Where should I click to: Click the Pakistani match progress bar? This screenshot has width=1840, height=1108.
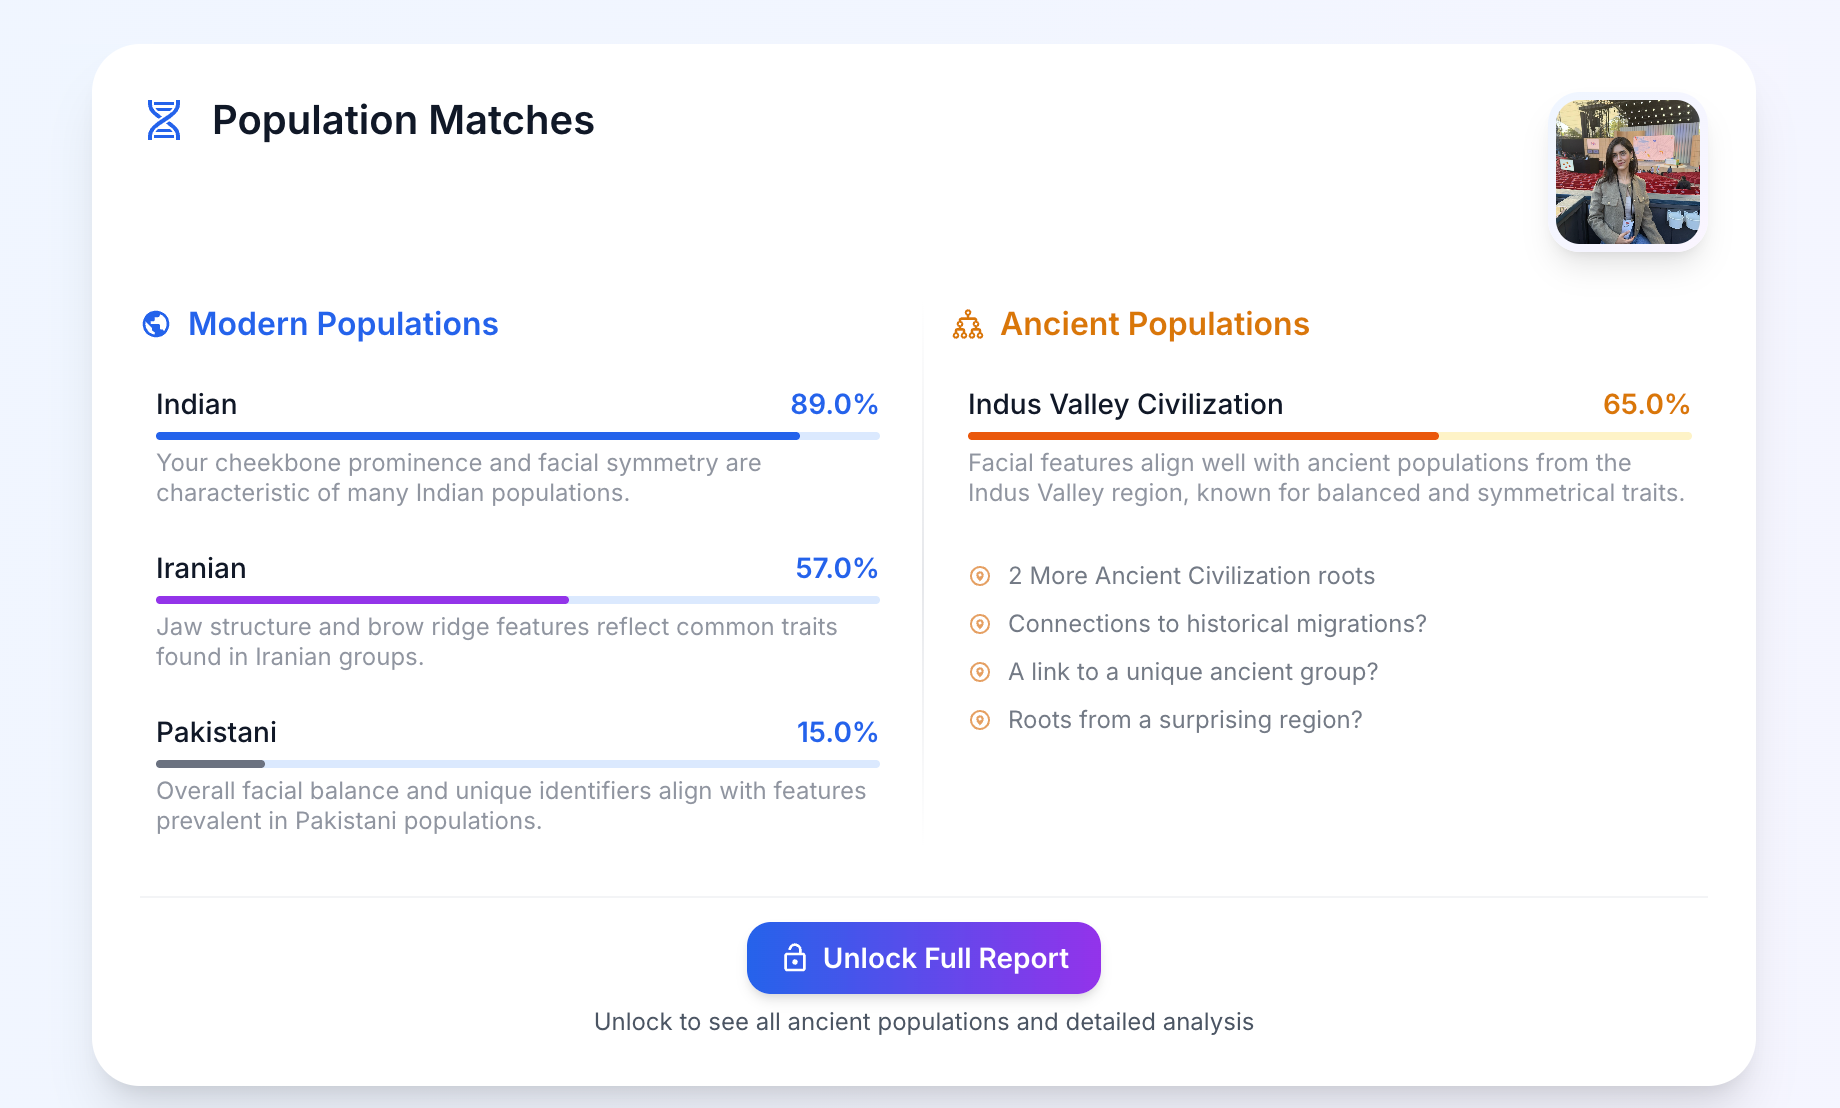tap(517, 764)
